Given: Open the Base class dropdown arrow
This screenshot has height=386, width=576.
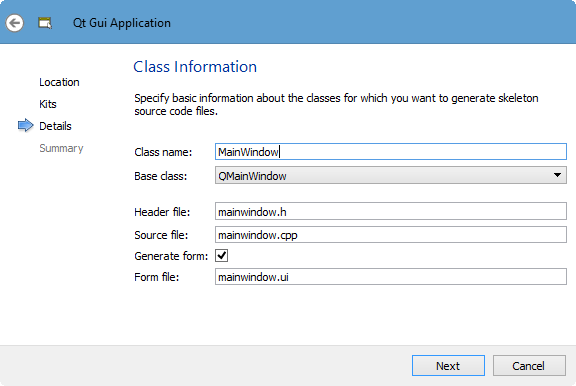Looking at the screenshot, I should click(557, 175).
